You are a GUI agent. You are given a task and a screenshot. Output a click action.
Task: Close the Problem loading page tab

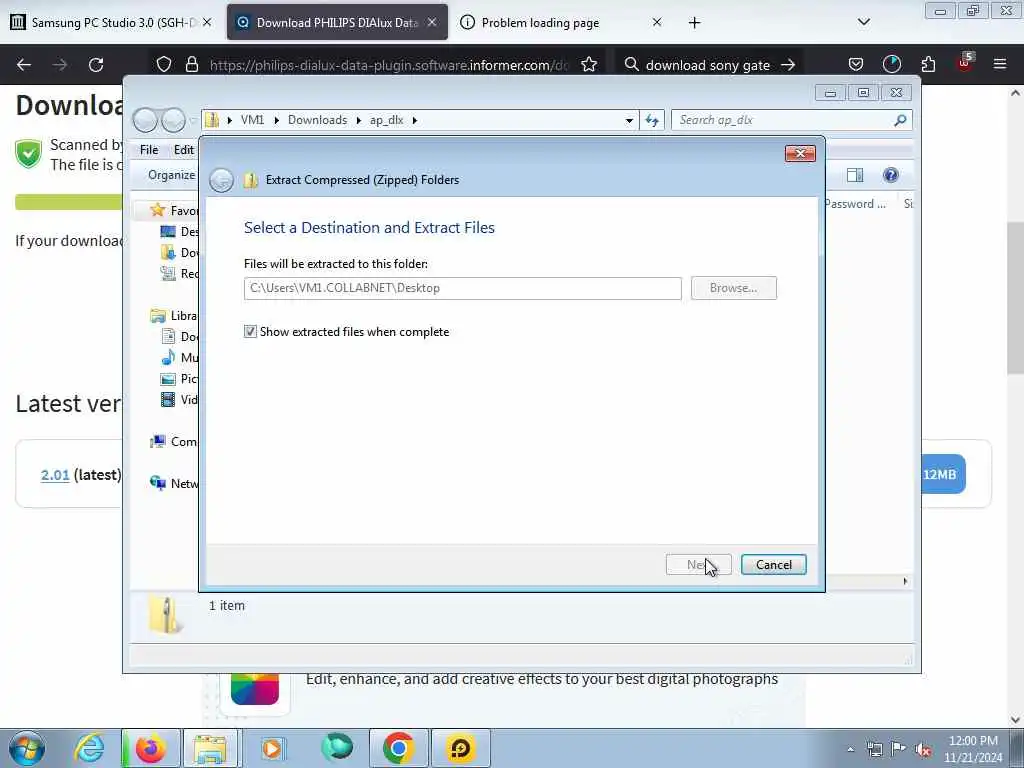pyautogui.click(x=656, y=23)
